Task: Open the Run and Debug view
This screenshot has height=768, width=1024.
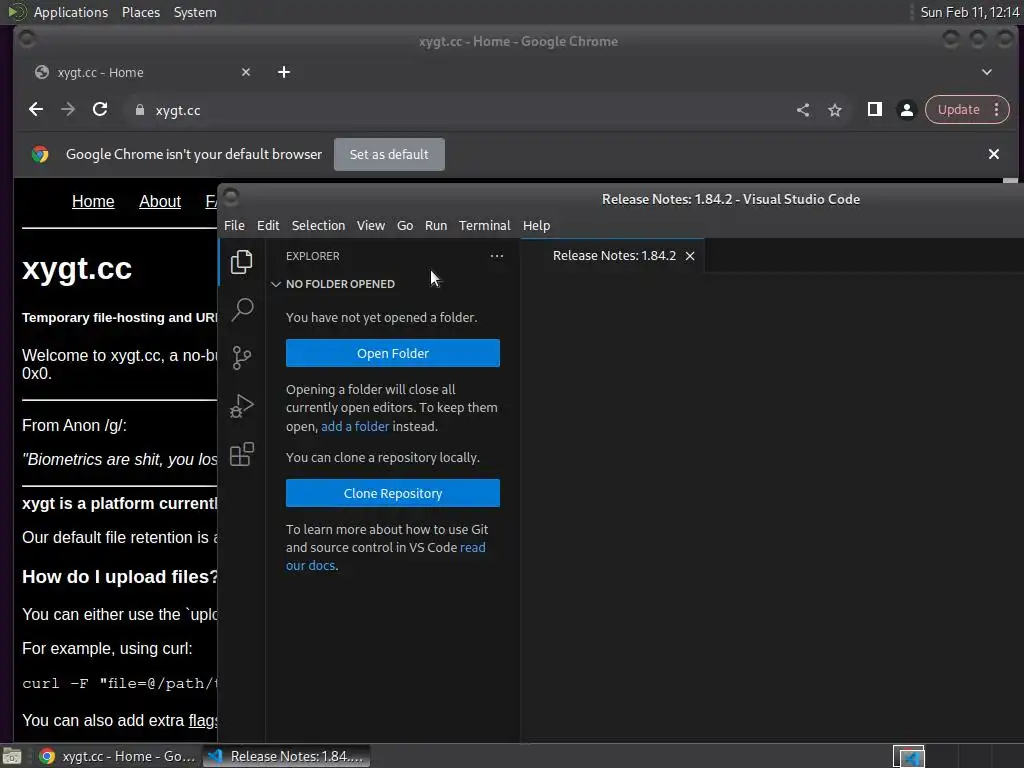Action: coord(242,406)
